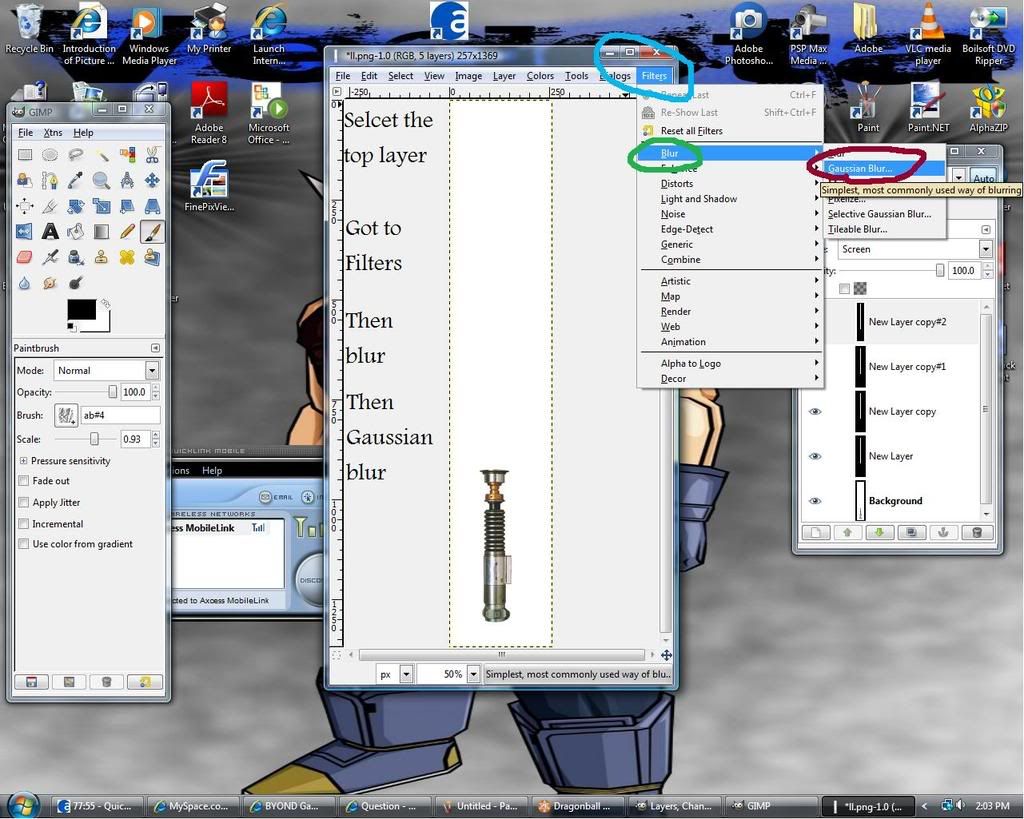Screen dimensions: 1024x819
Task: Select the Text tool
Action: 50,232
